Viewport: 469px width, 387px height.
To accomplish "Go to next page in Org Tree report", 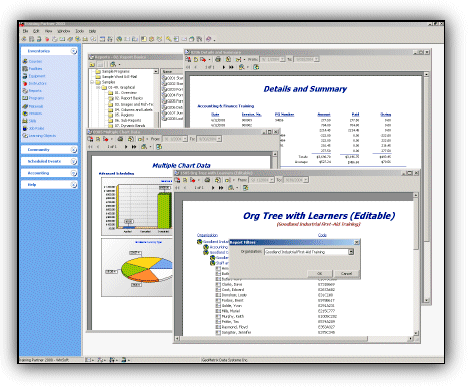I will click(213, 188).
